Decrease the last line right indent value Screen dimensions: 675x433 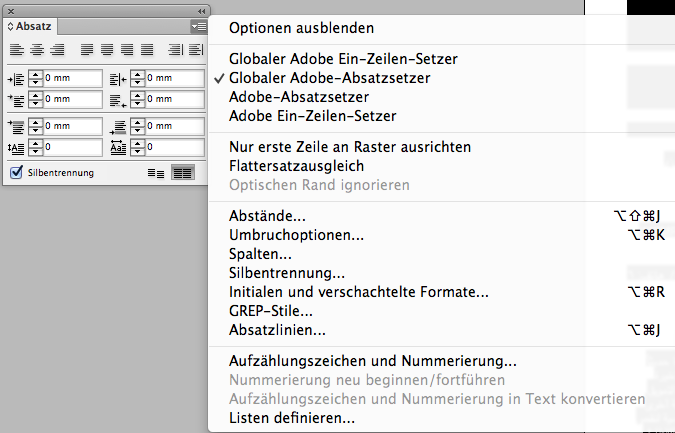pos(137,104)
